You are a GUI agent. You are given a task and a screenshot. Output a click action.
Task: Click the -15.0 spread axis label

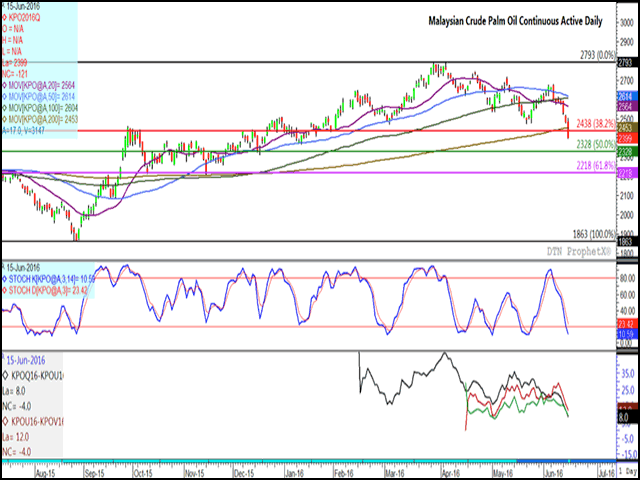[x=627, y=454]
